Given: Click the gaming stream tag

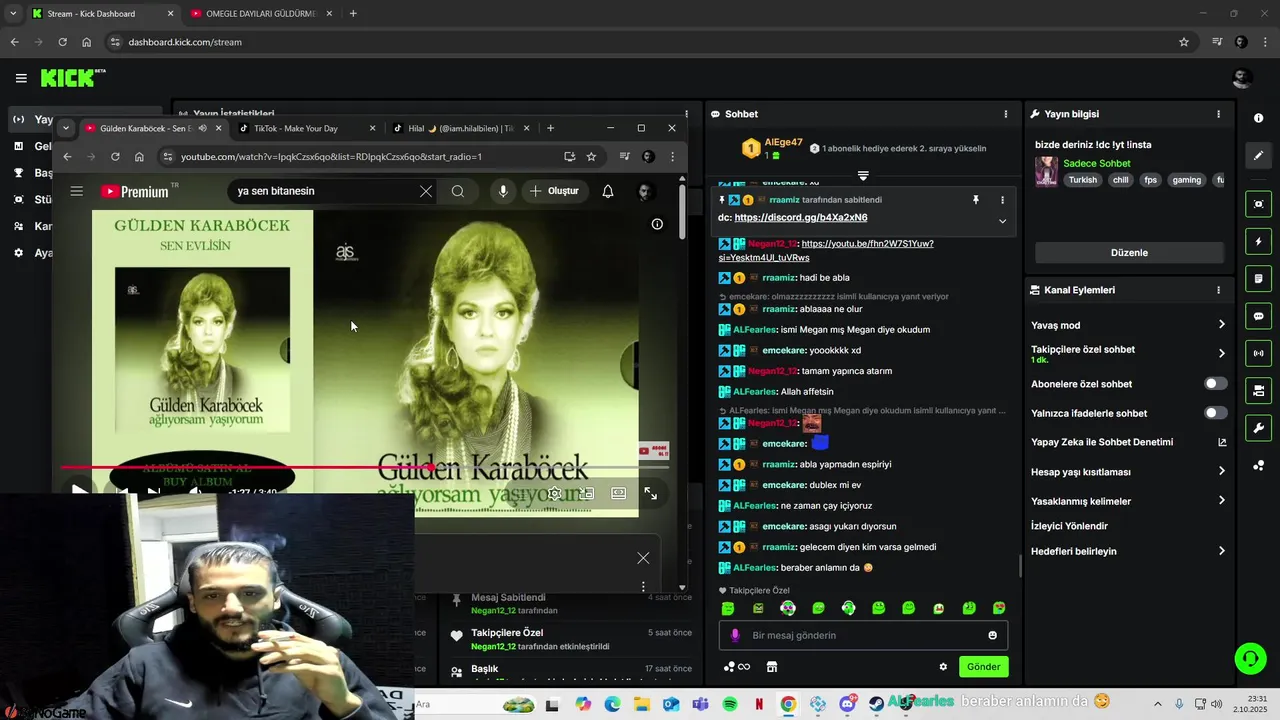Looking at the screenshot, I should (x=1186, y=180).
